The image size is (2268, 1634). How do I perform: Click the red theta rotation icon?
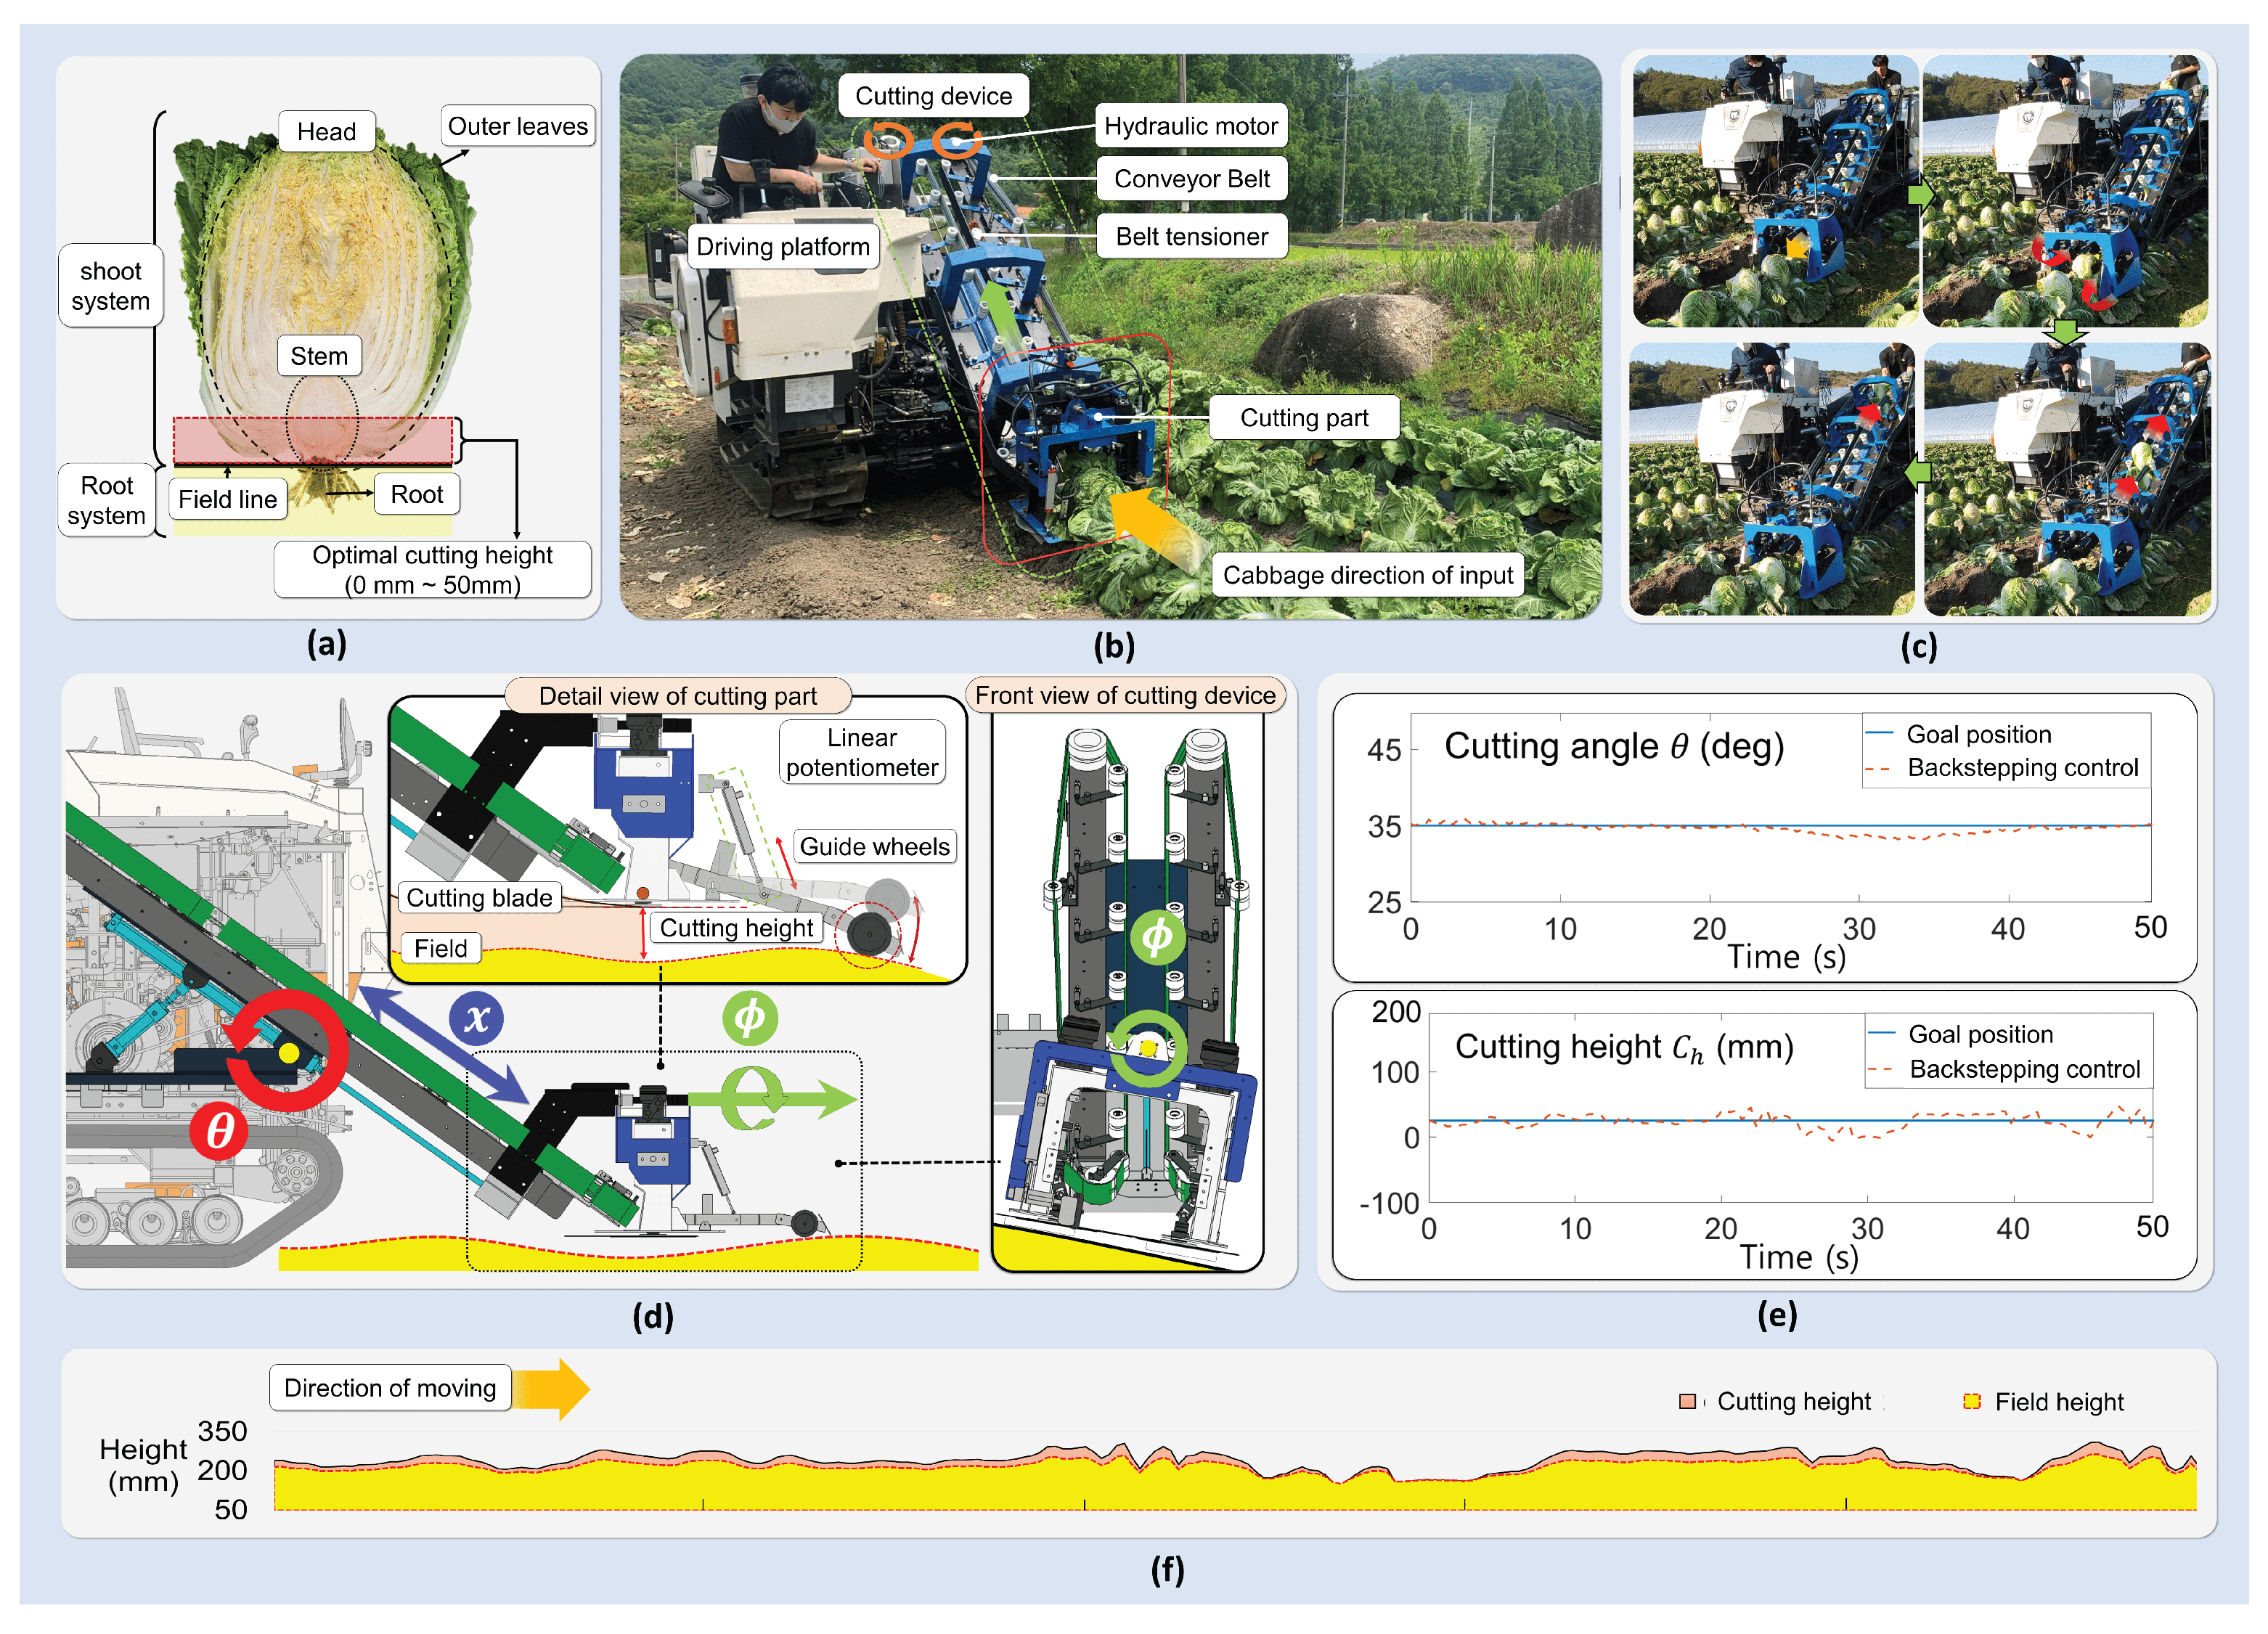coord(219,1130)
